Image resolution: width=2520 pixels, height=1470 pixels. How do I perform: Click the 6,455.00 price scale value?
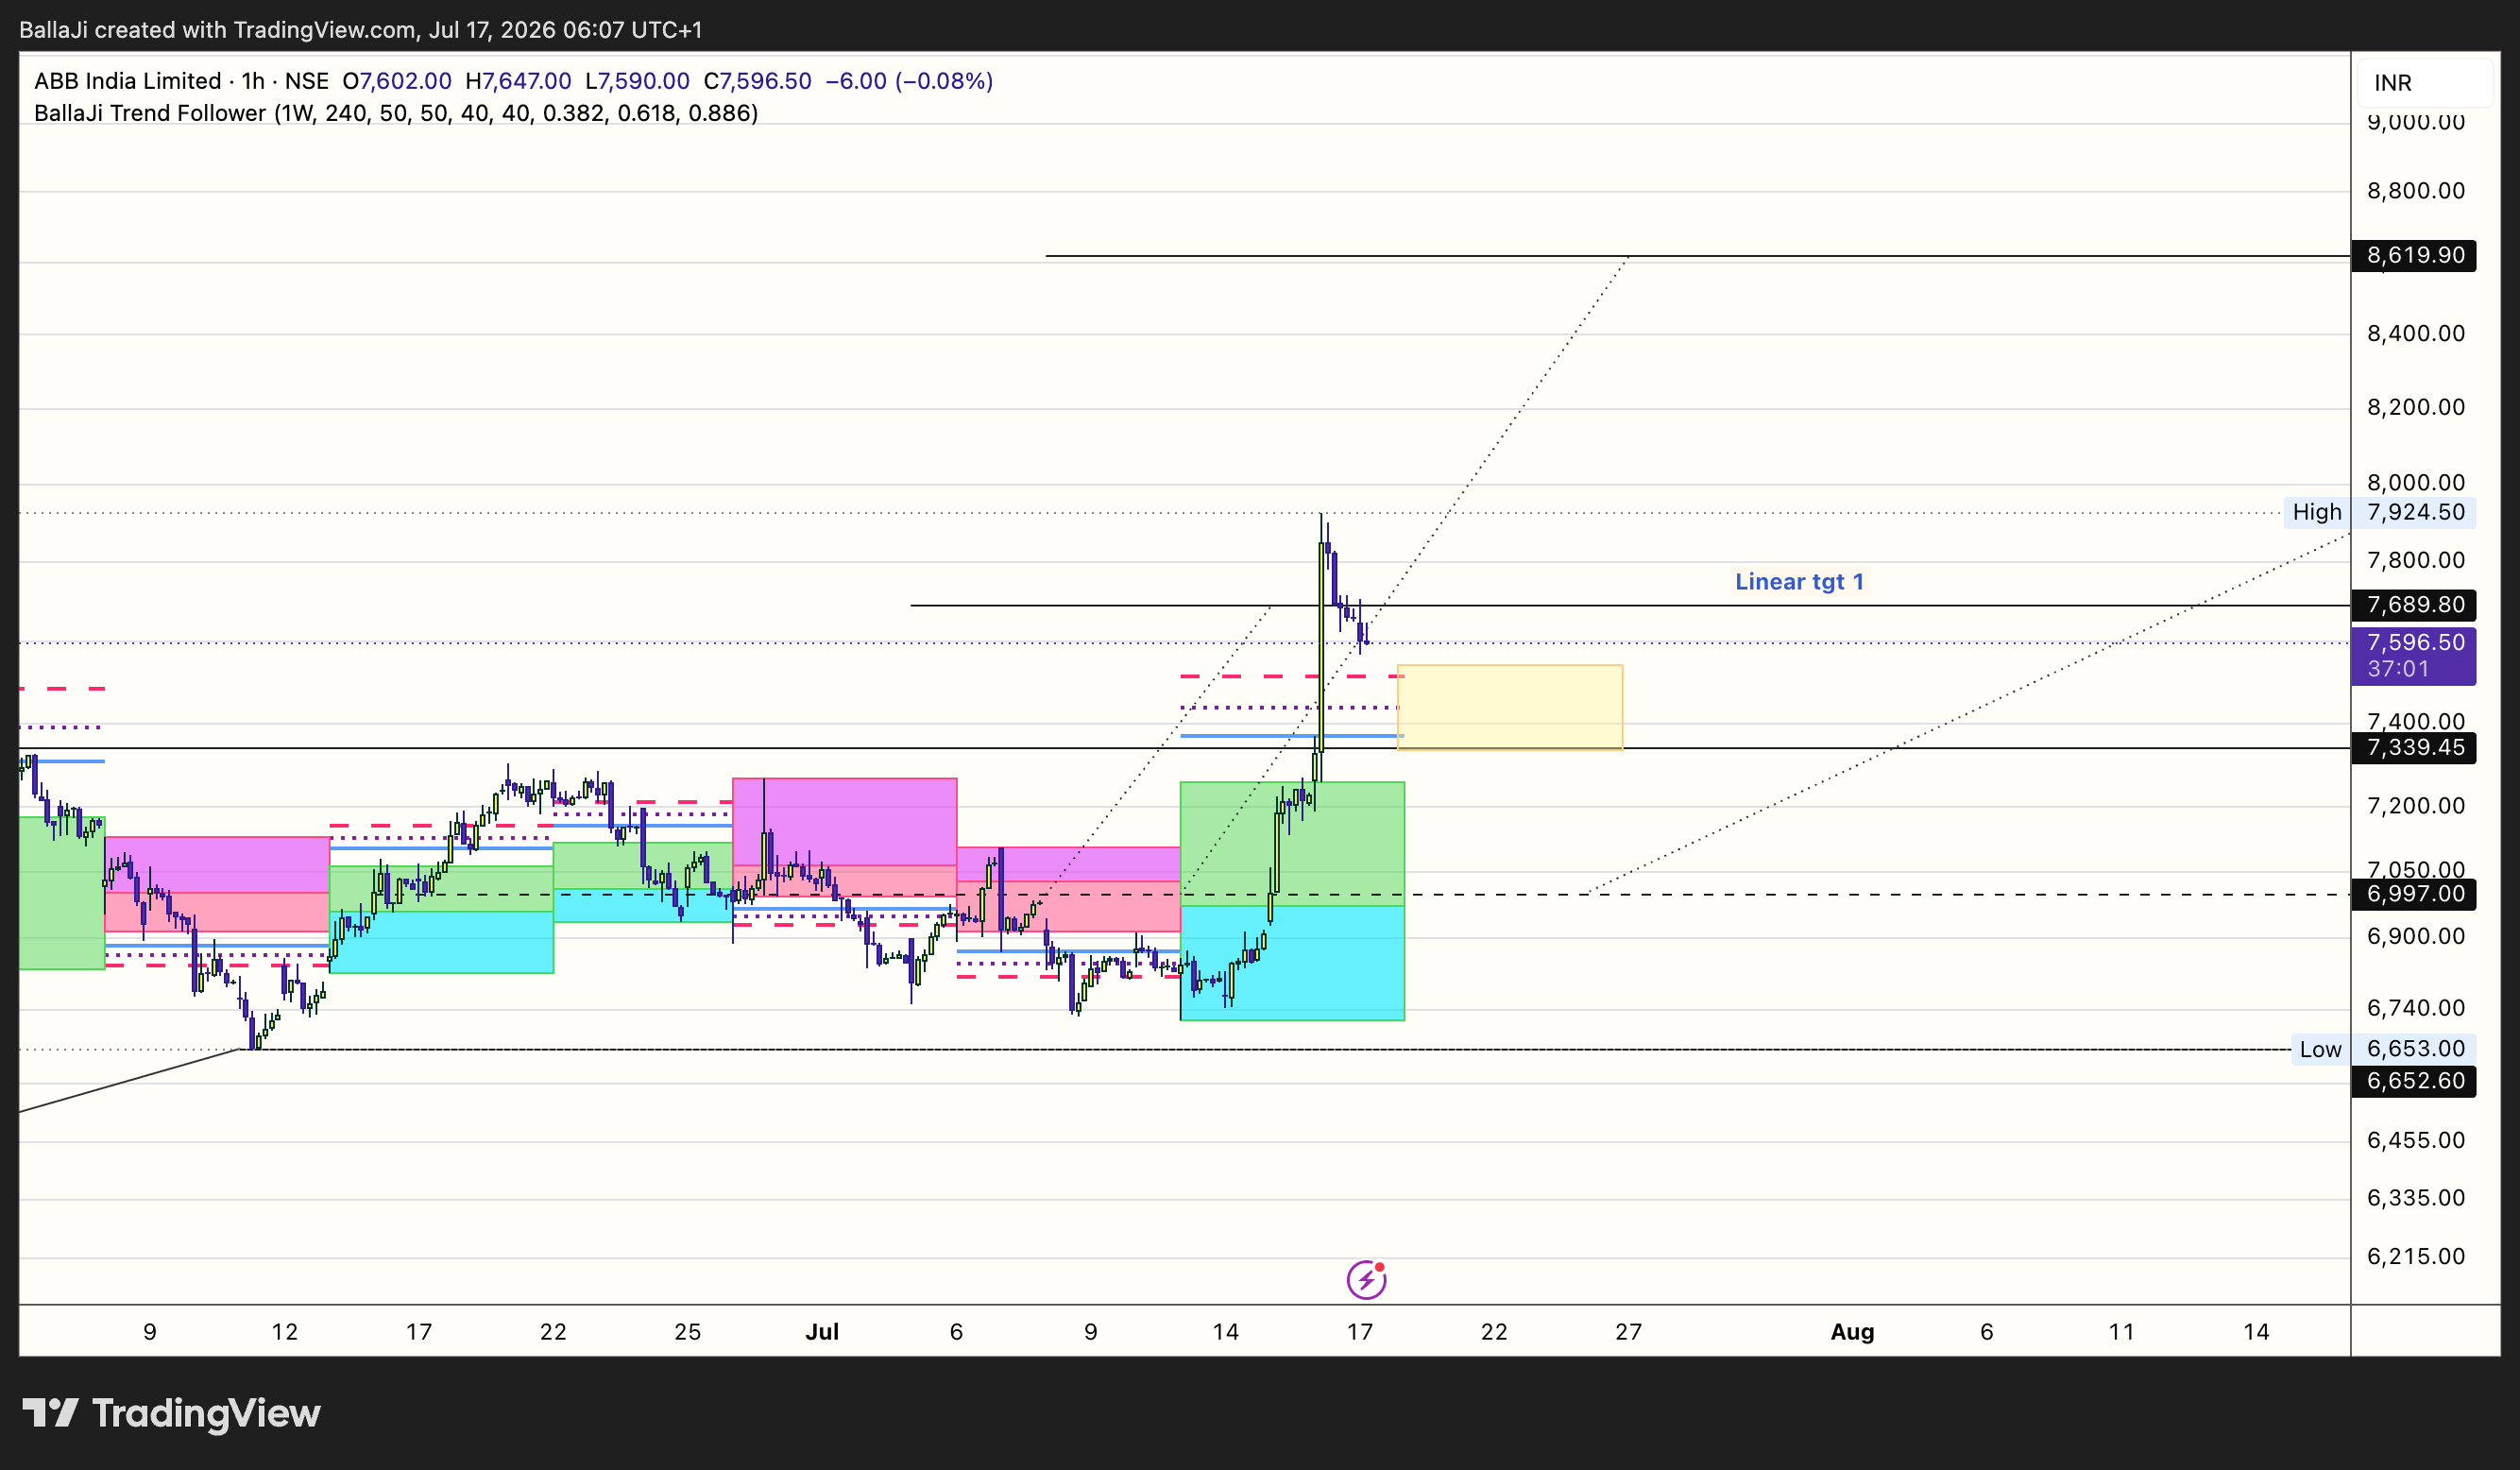click(x=2415, y=1140)
